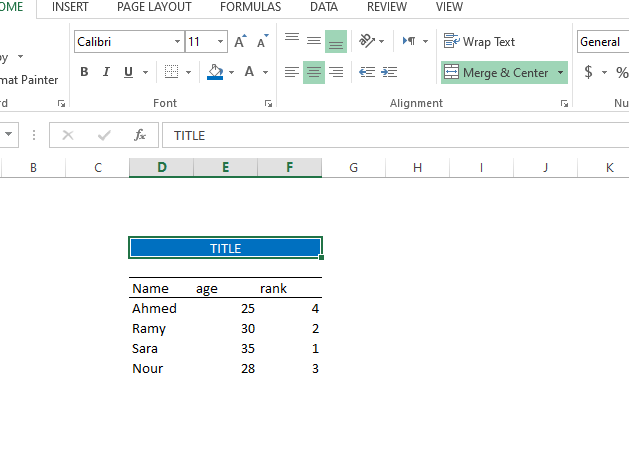Image resolution: width=629 pixels, height=472 pixels.
Task: Click the text Orientation icon
Action: click(x=367, y=41)
